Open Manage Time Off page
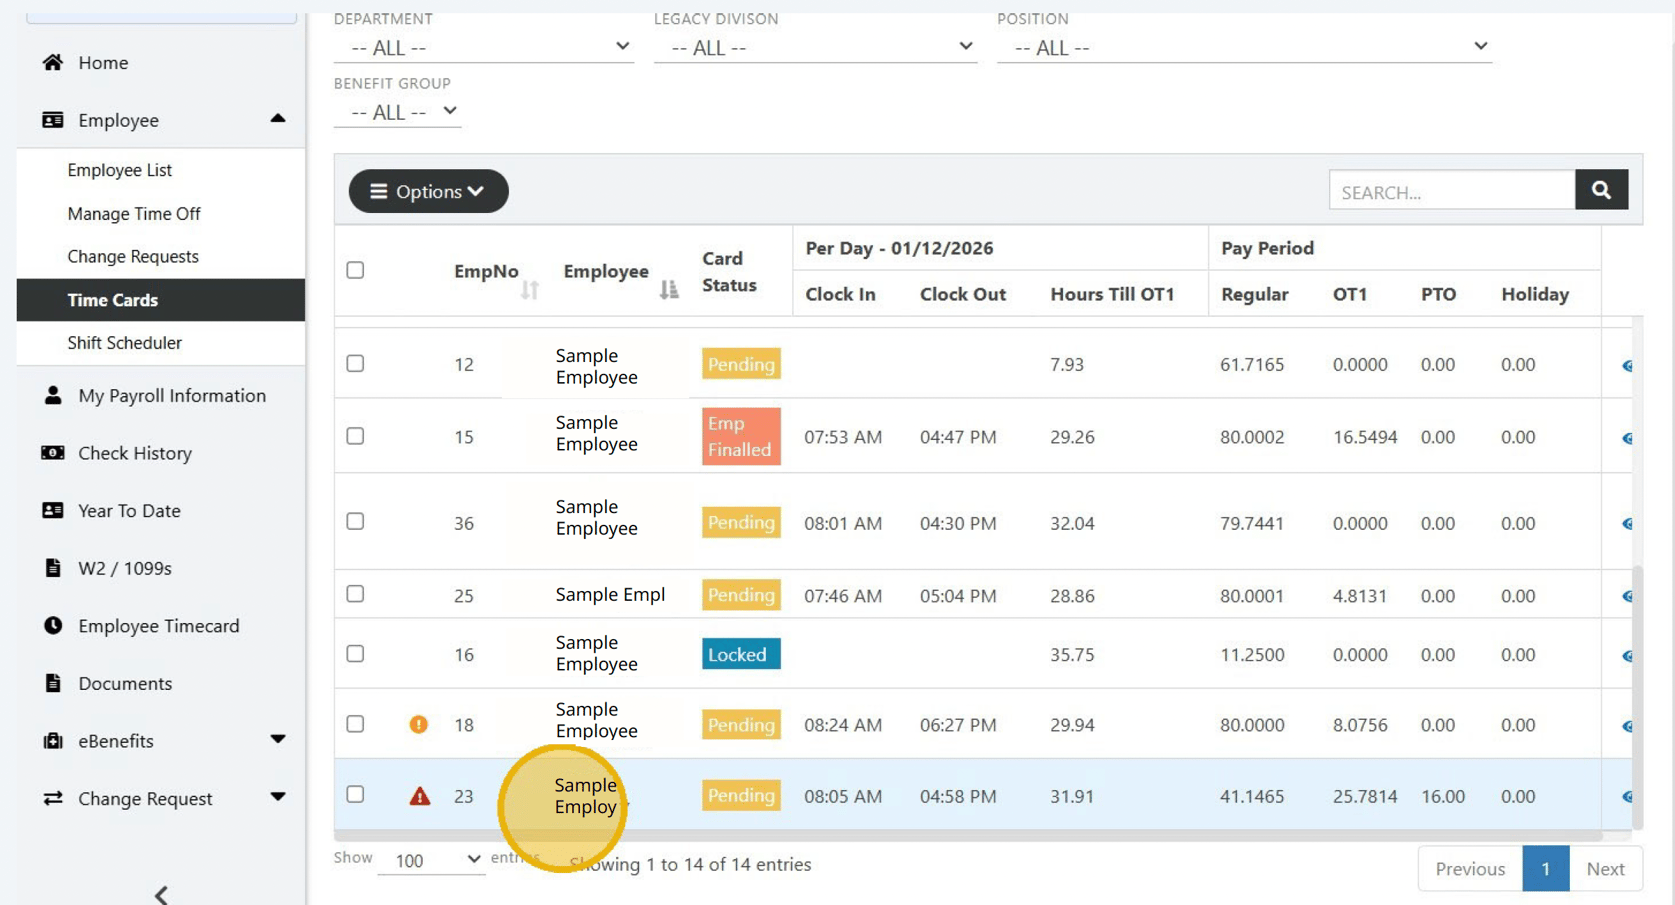Image resolution: width=1675 pixels, height=905 pixels. point(134,213)
